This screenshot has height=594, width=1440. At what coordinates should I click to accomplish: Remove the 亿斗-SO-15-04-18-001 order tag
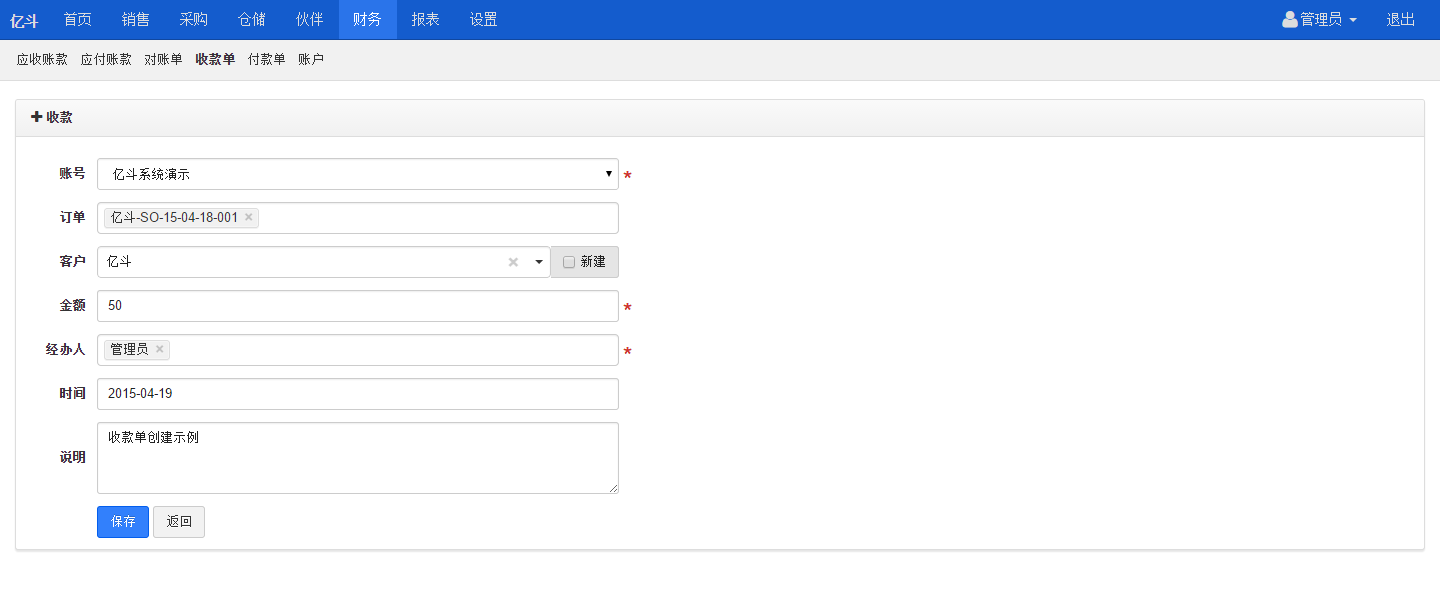[249, 217]
